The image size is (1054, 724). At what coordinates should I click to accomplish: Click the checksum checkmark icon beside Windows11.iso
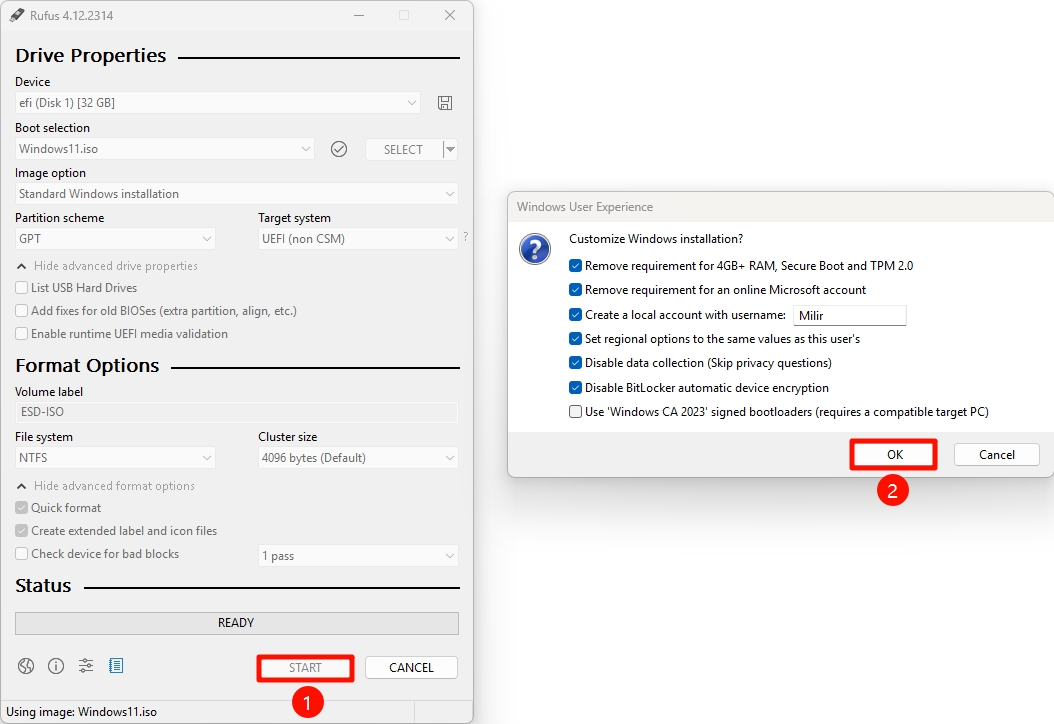click(339, 149)
